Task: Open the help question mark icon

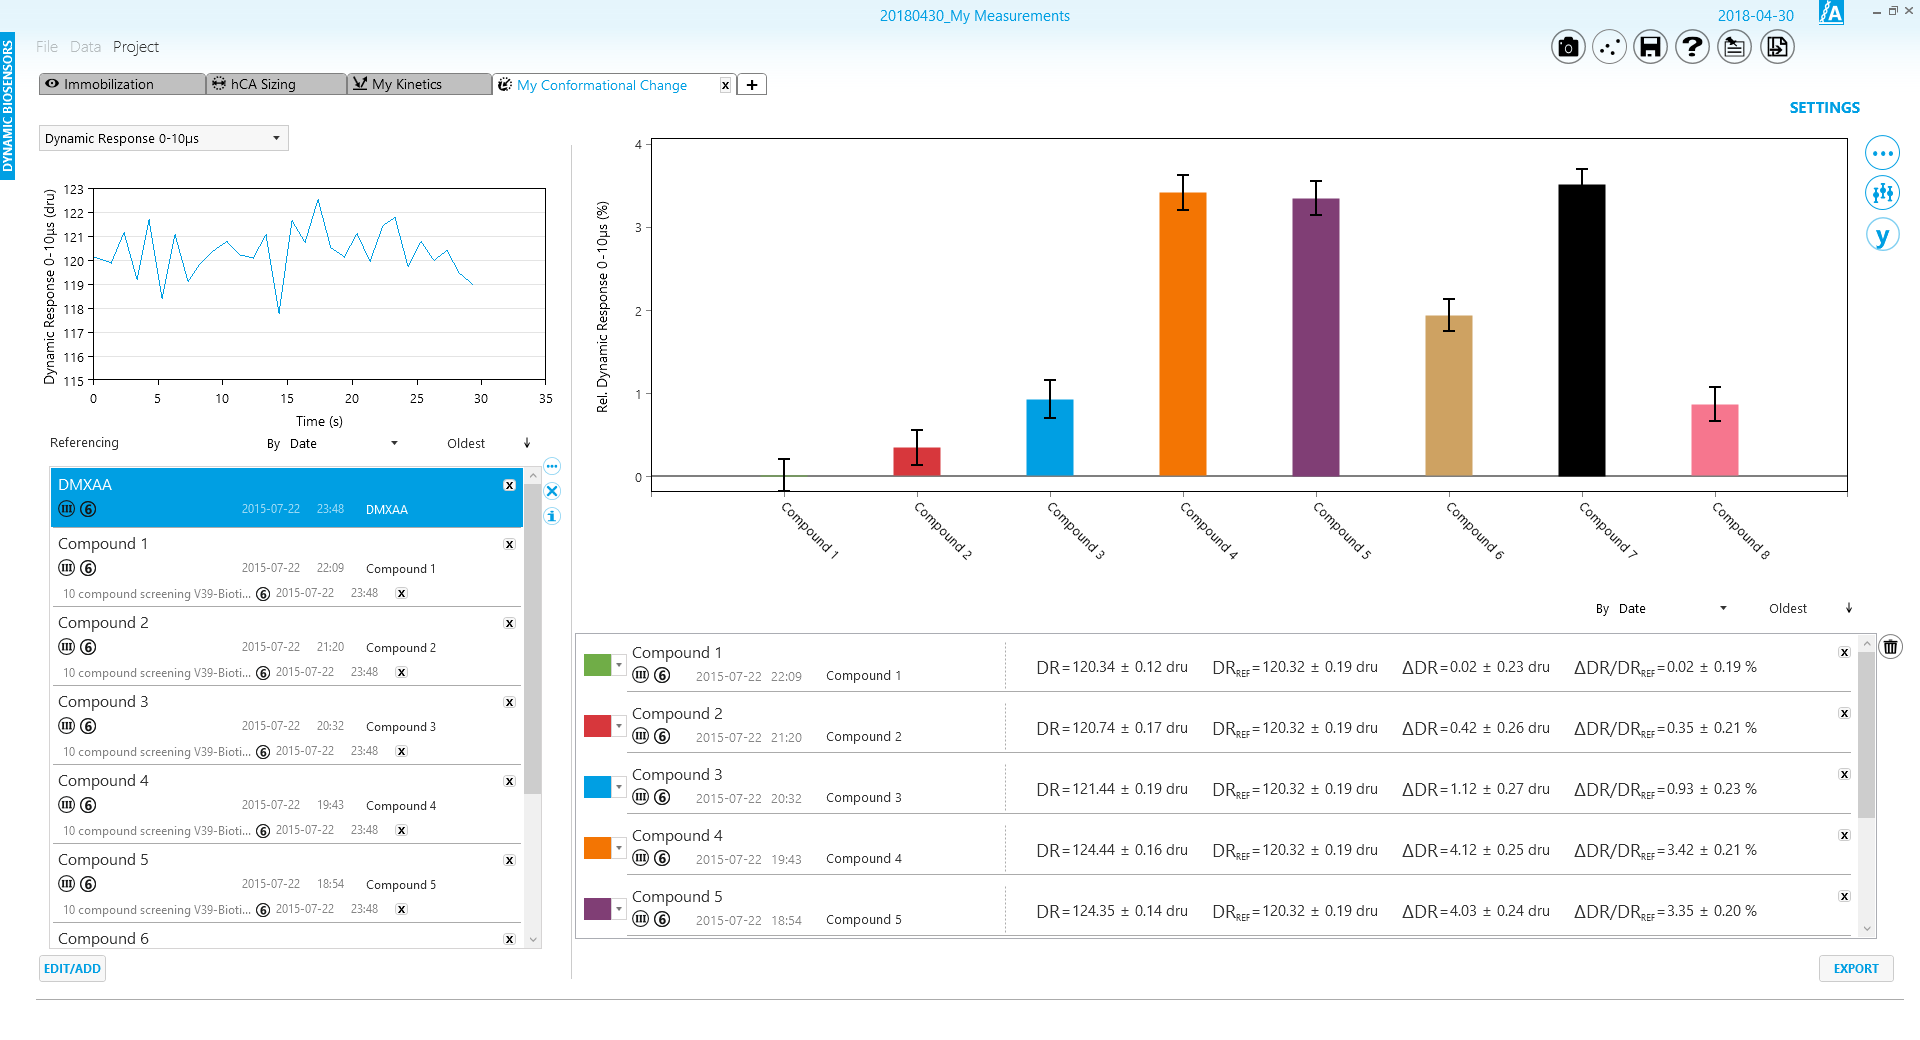Action: coord(1692,47)
